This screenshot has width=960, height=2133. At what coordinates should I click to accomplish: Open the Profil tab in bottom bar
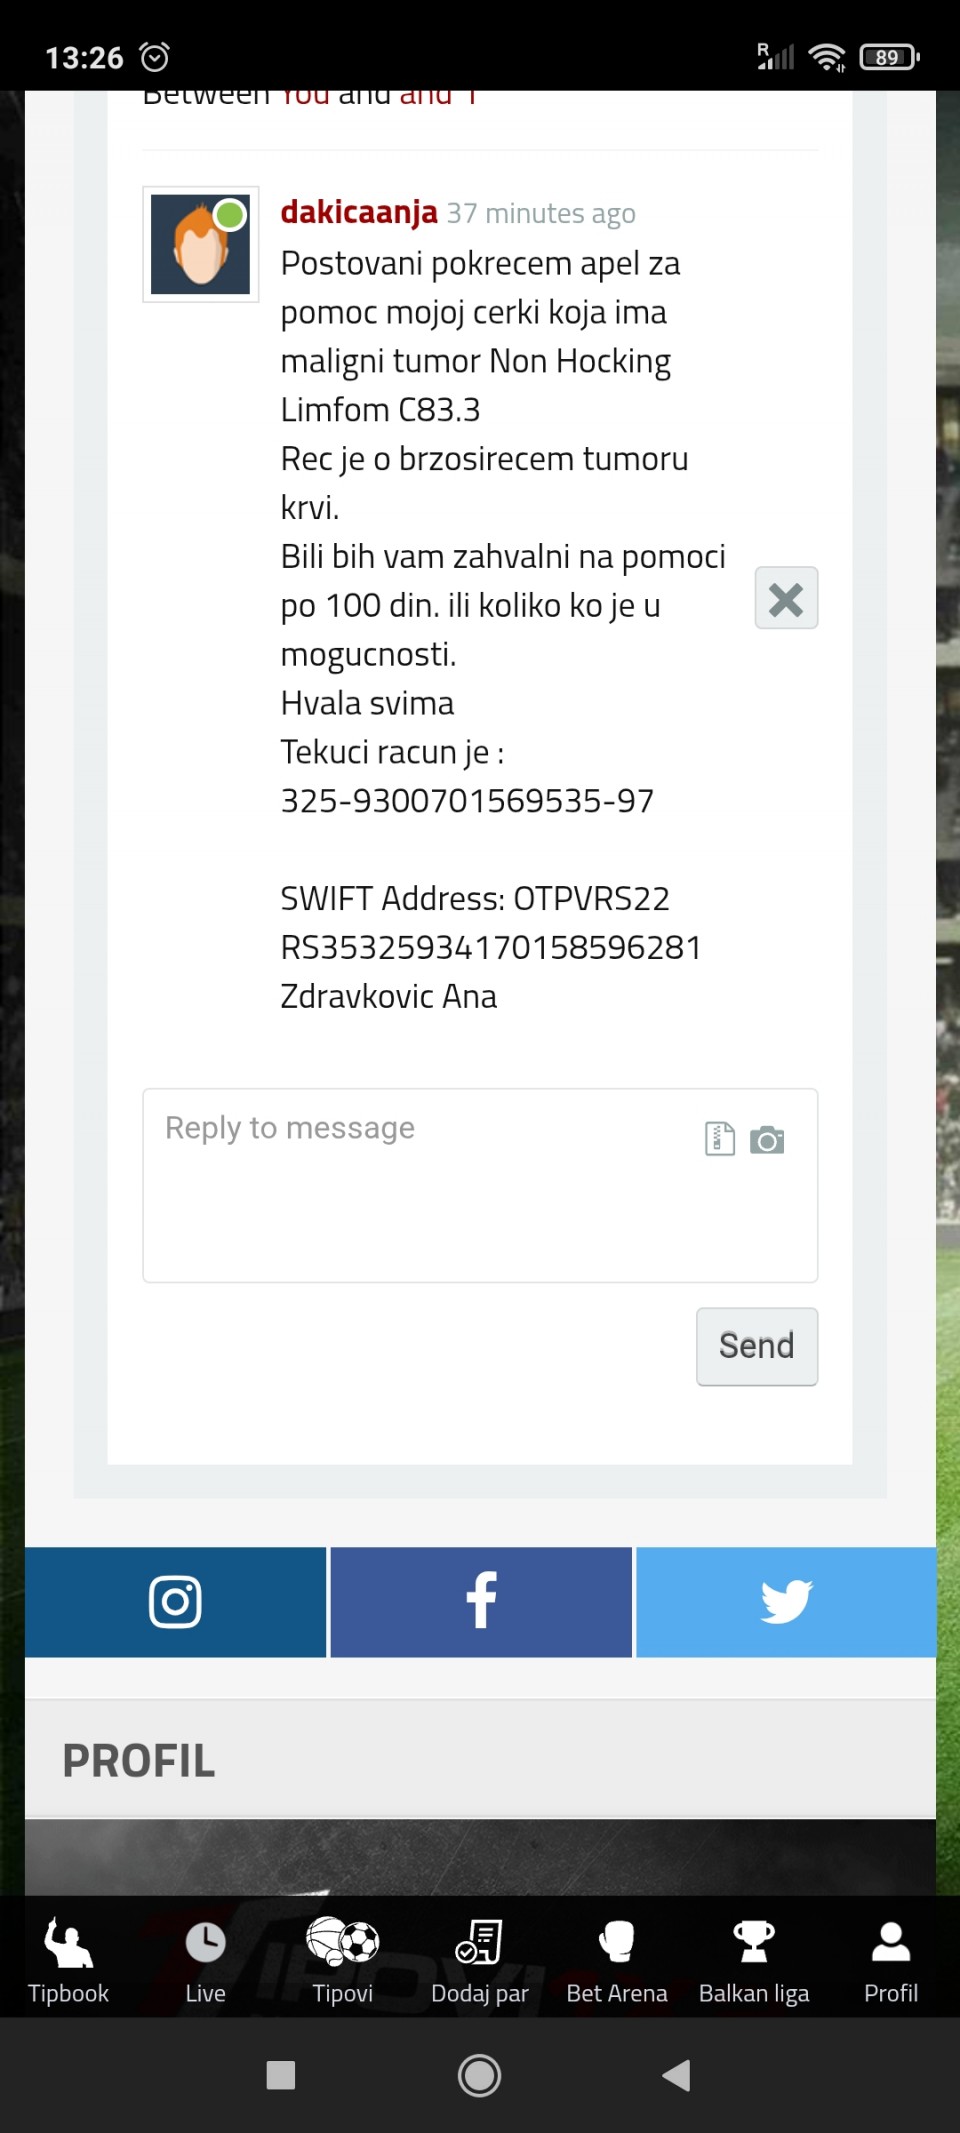[x=891, y=1960]
